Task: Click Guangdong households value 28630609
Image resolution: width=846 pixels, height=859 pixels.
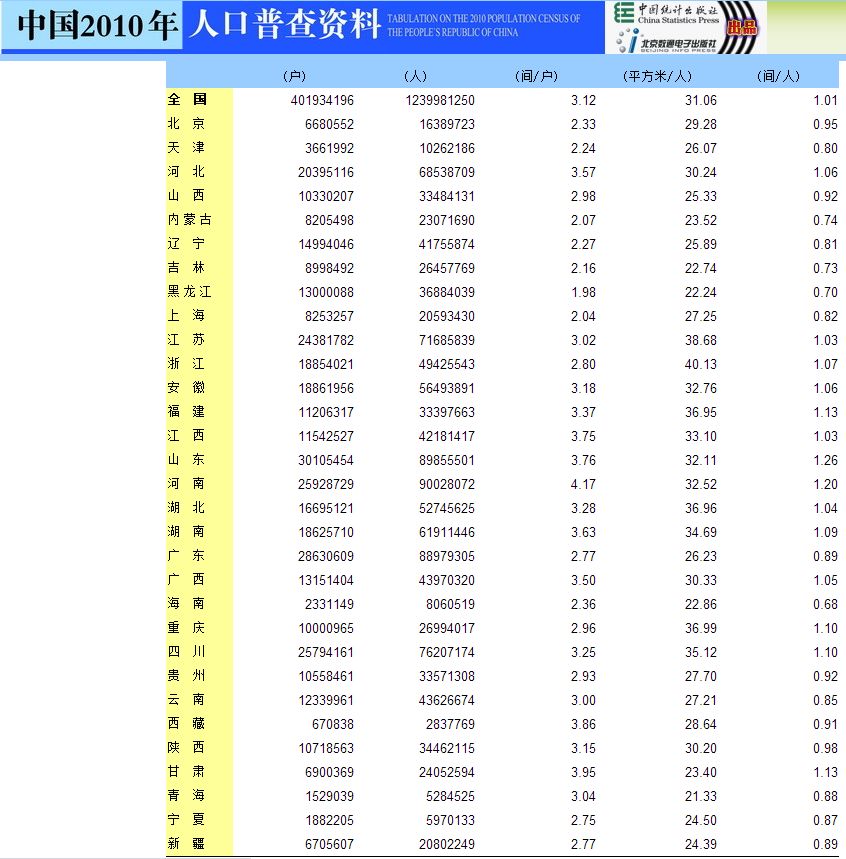Action: click(326, 557)
